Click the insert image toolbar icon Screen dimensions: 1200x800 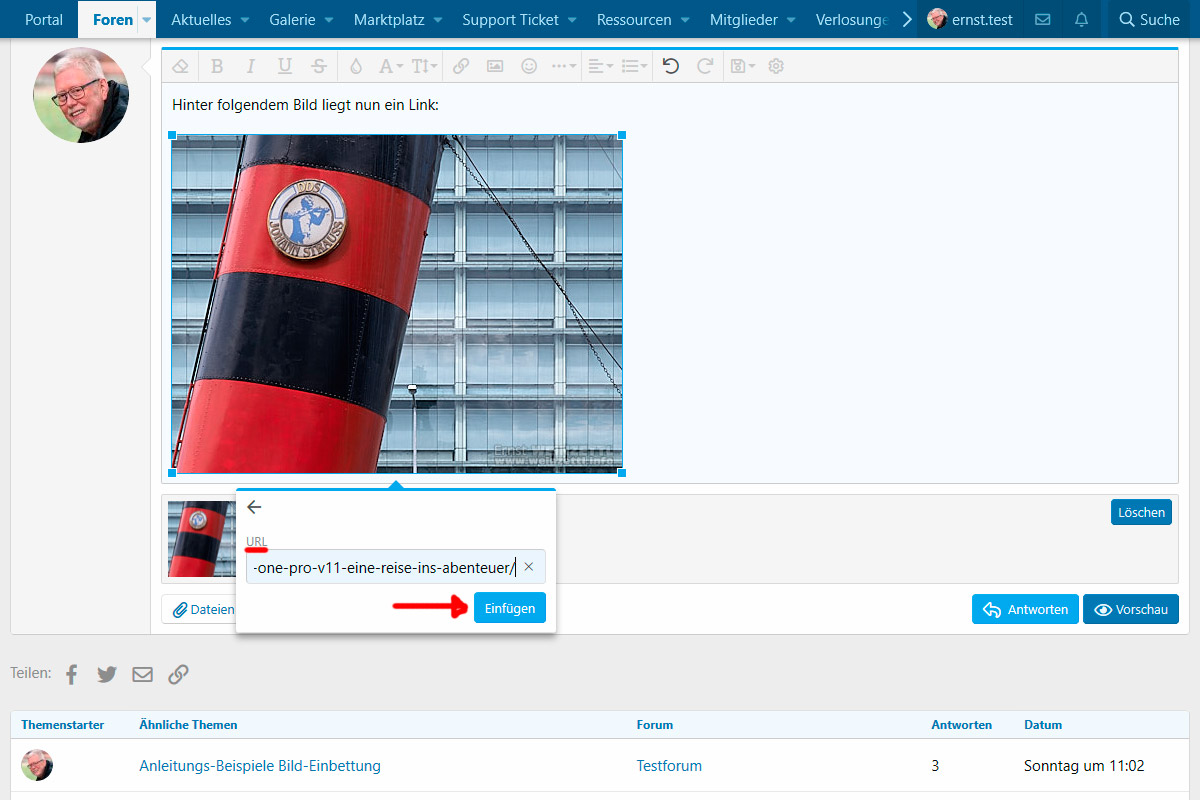(x=495, y=66)
